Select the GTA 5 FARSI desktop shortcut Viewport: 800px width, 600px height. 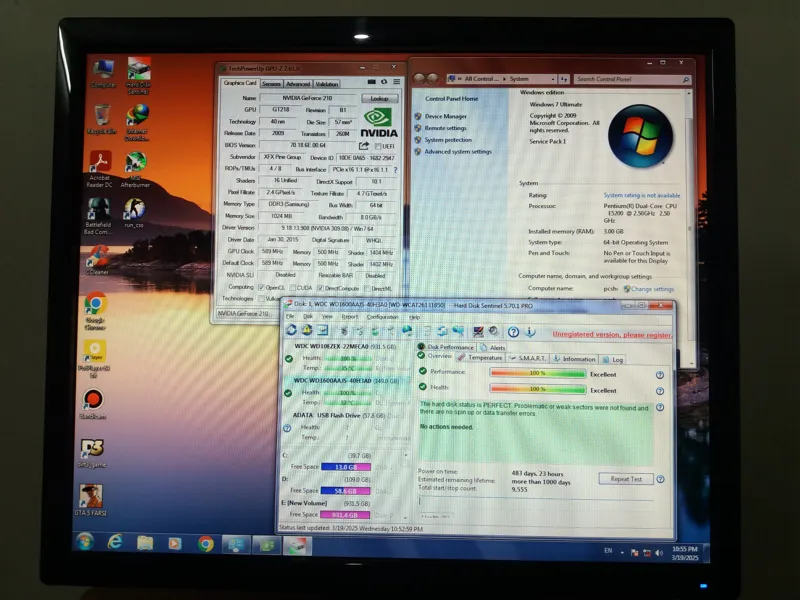tap(91, 500)
